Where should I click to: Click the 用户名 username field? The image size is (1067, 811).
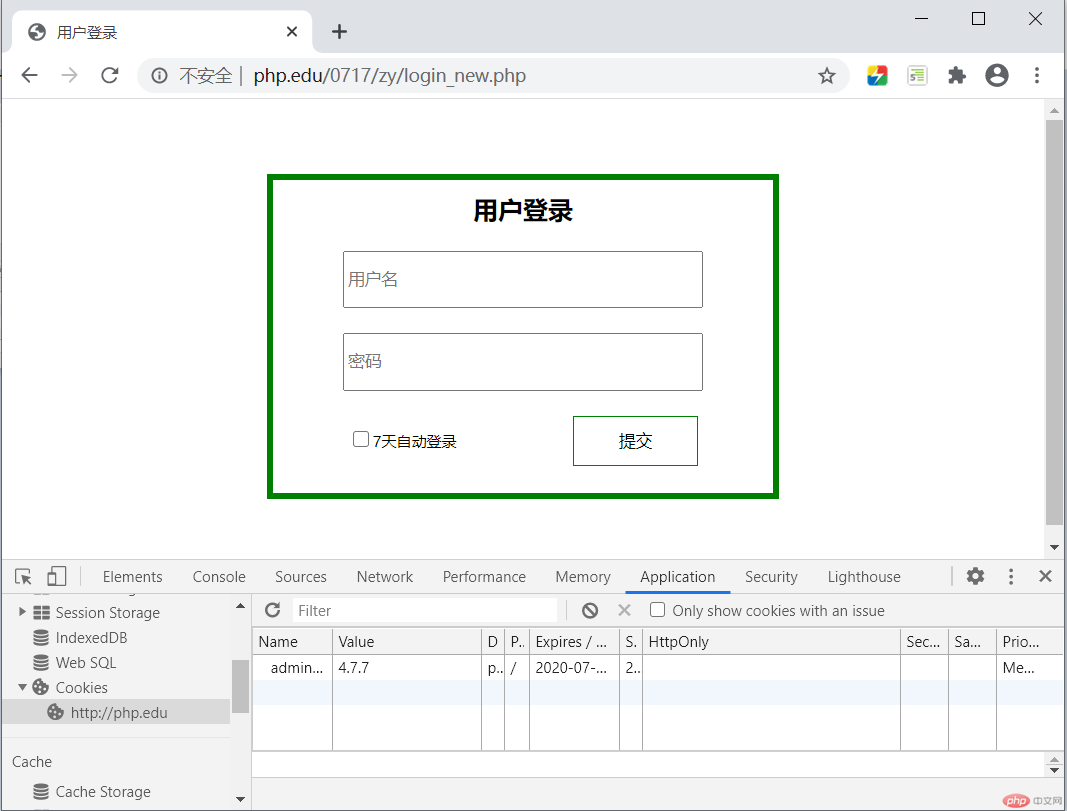click(523, 280)
